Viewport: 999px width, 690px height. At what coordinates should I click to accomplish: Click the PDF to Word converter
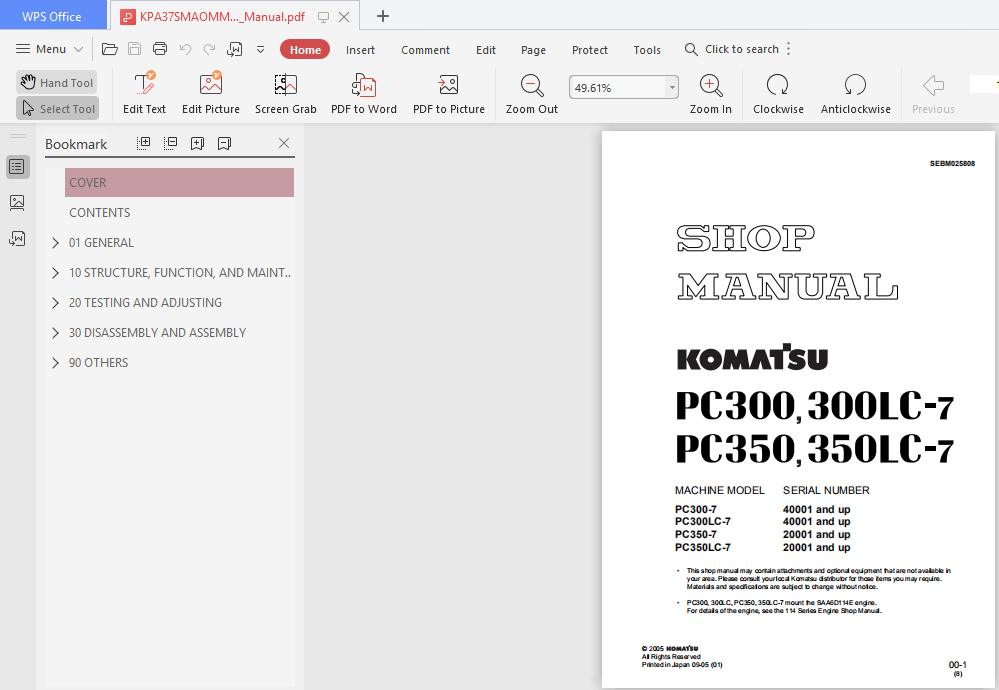(364, 93)
